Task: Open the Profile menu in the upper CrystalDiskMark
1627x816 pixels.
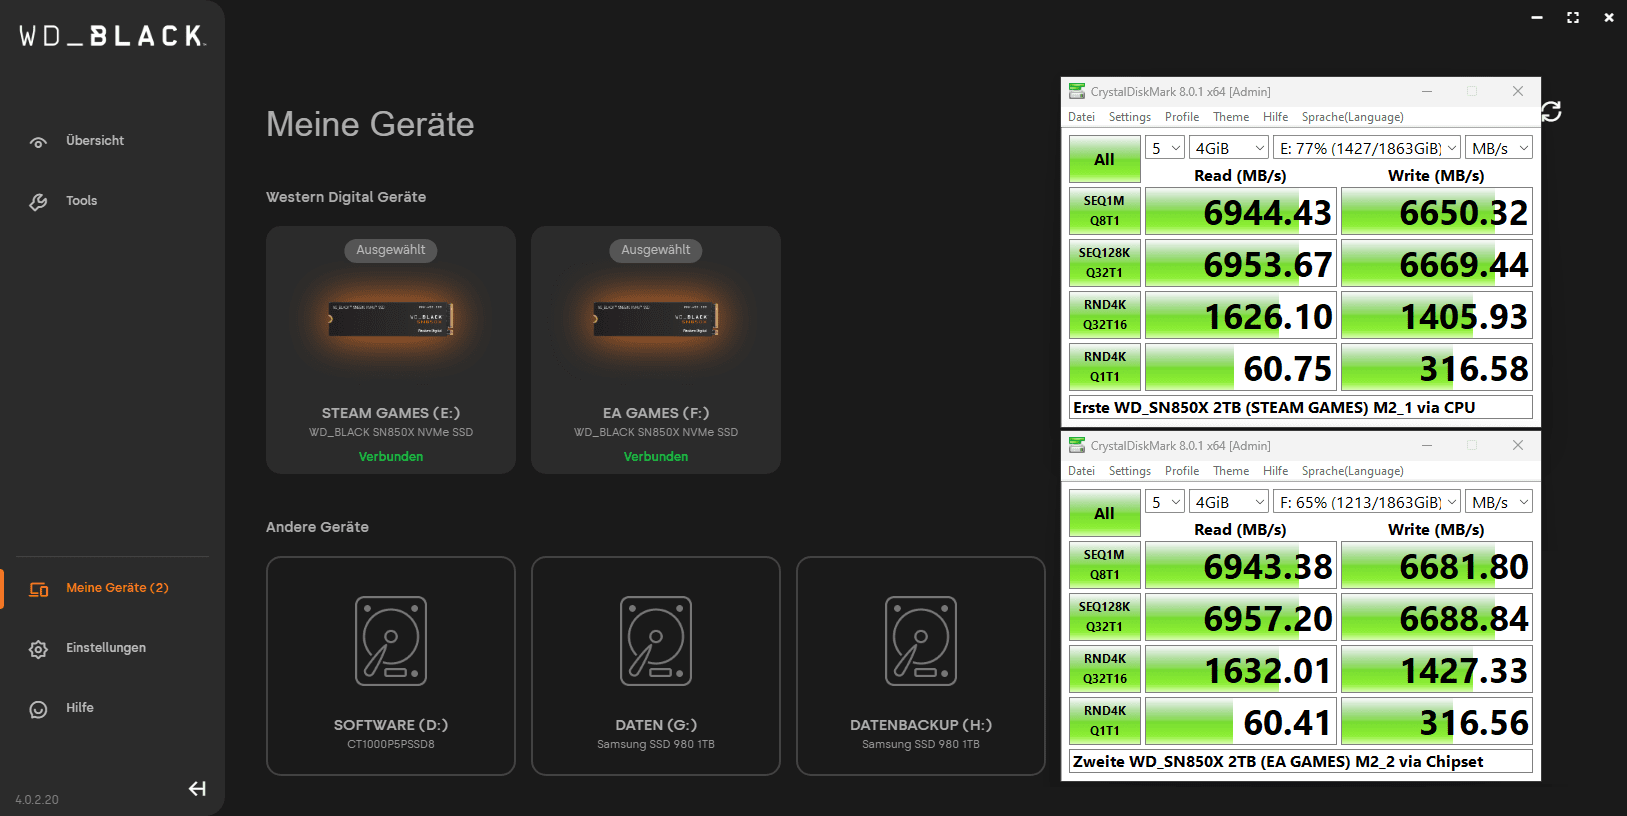Action: click(1182, 117)
